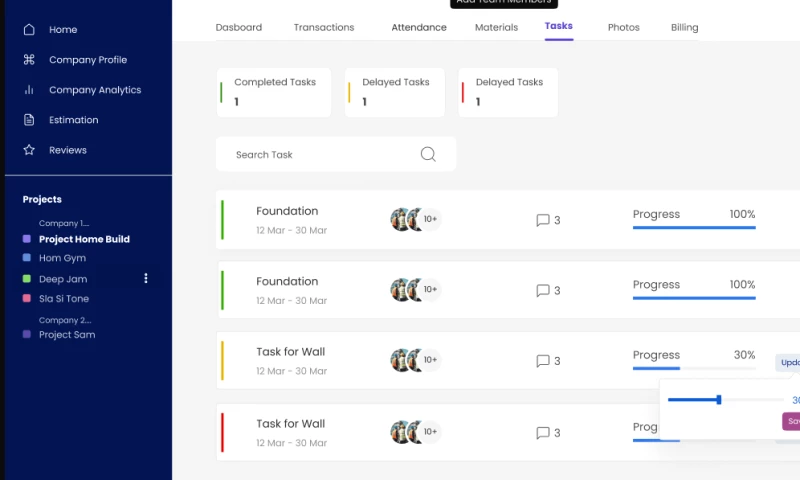Click the Company Profile command icon
The width and height of the screenshot is (800, 480).
pyautogui.click(x=29, y=60)
